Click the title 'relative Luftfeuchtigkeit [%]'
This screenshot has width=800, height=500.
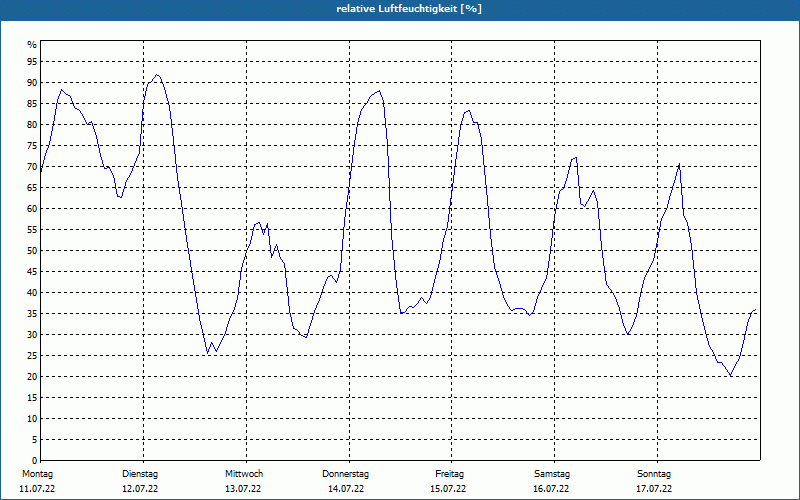pyautogui.click(x=409, y=9)
